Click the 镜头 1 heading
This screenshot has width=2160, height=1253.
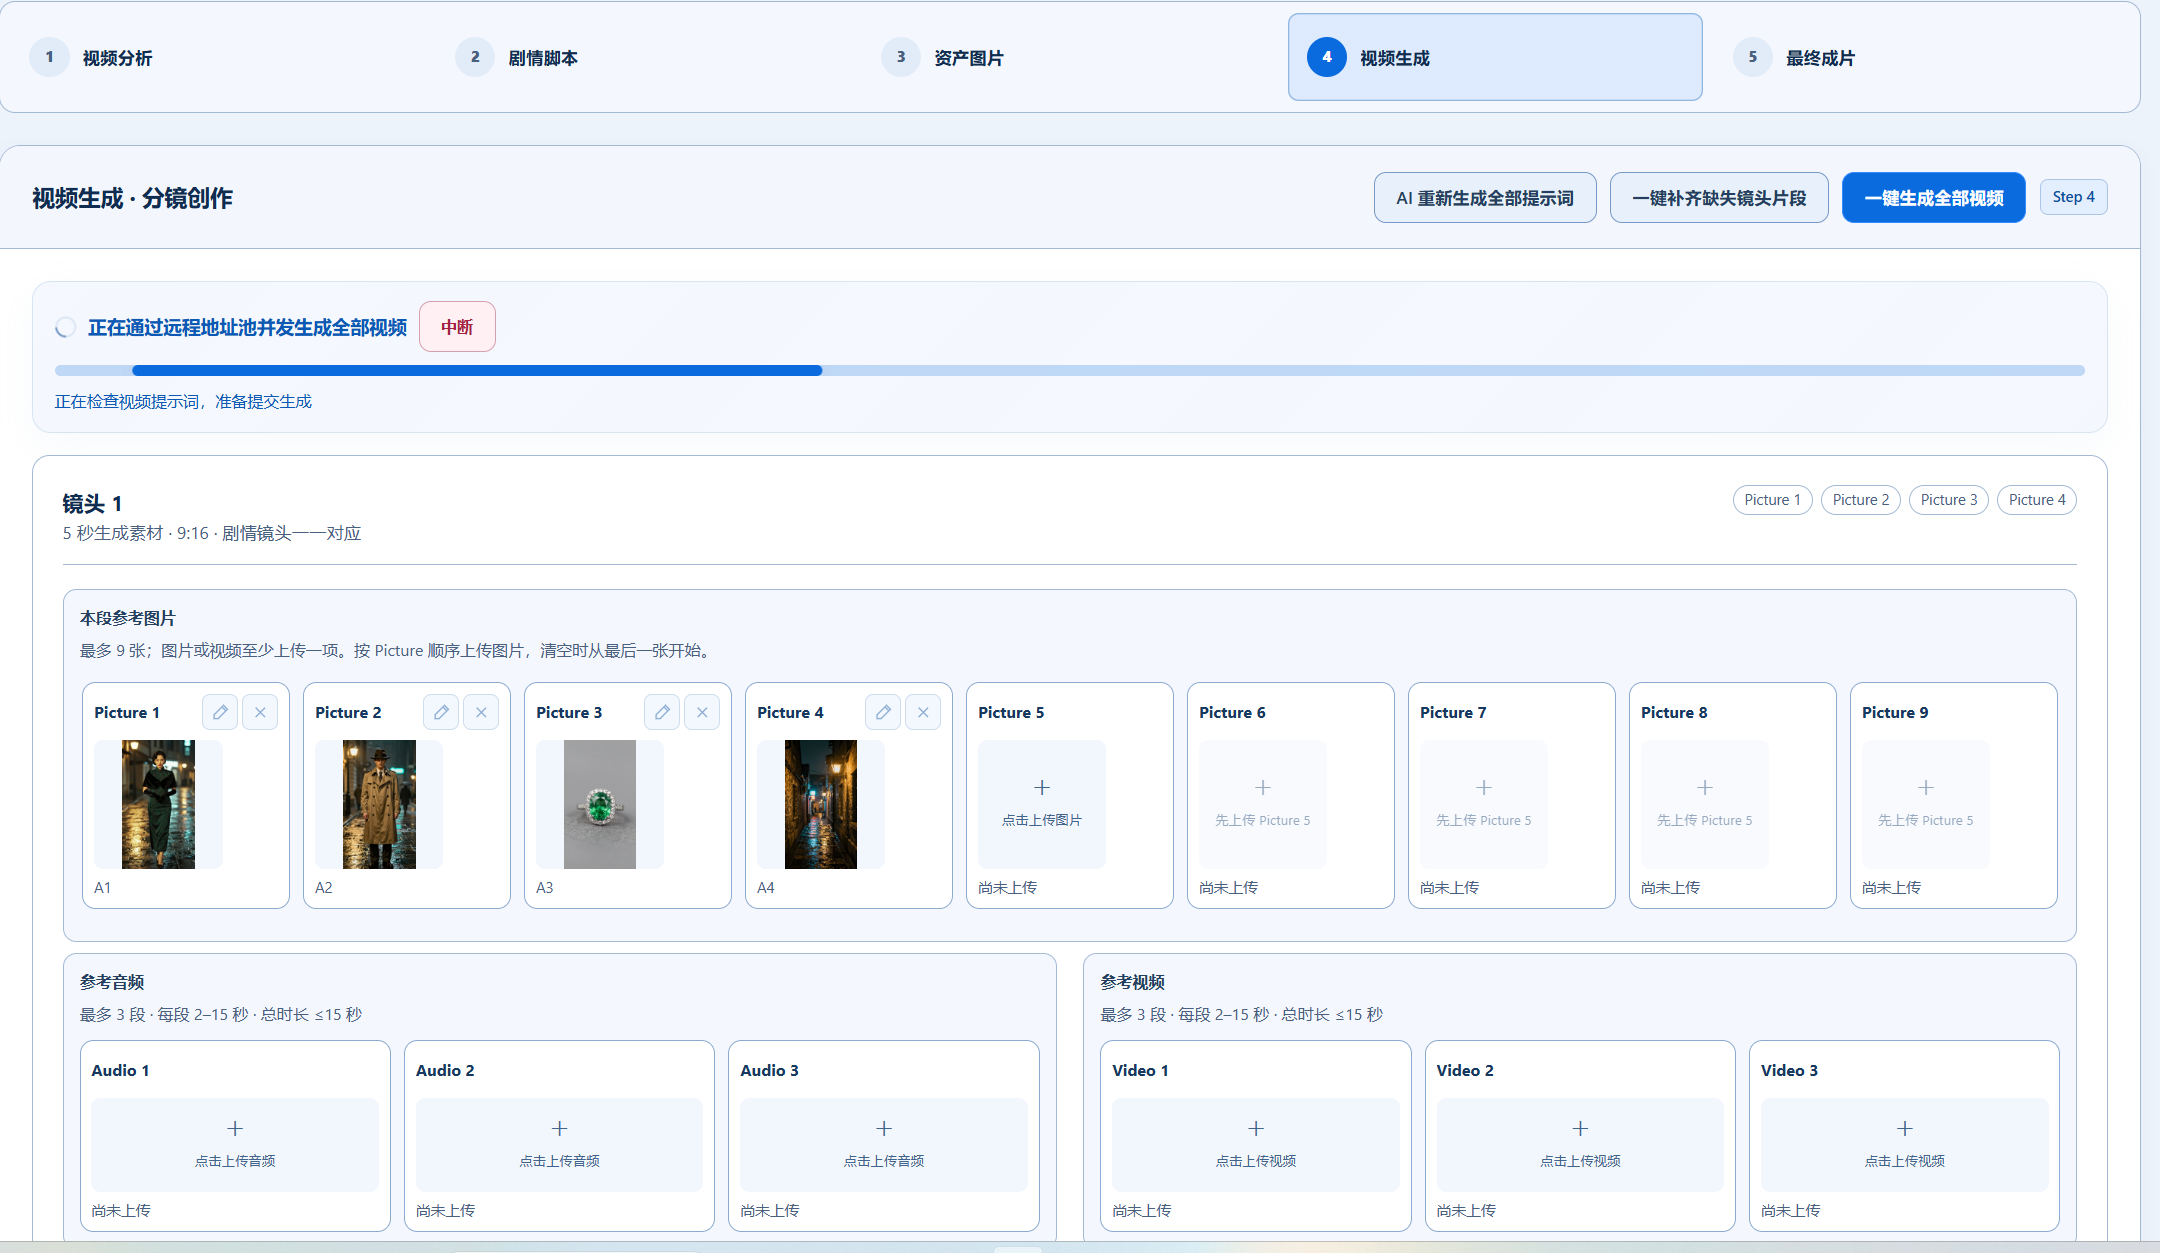[x=92, y=504]
